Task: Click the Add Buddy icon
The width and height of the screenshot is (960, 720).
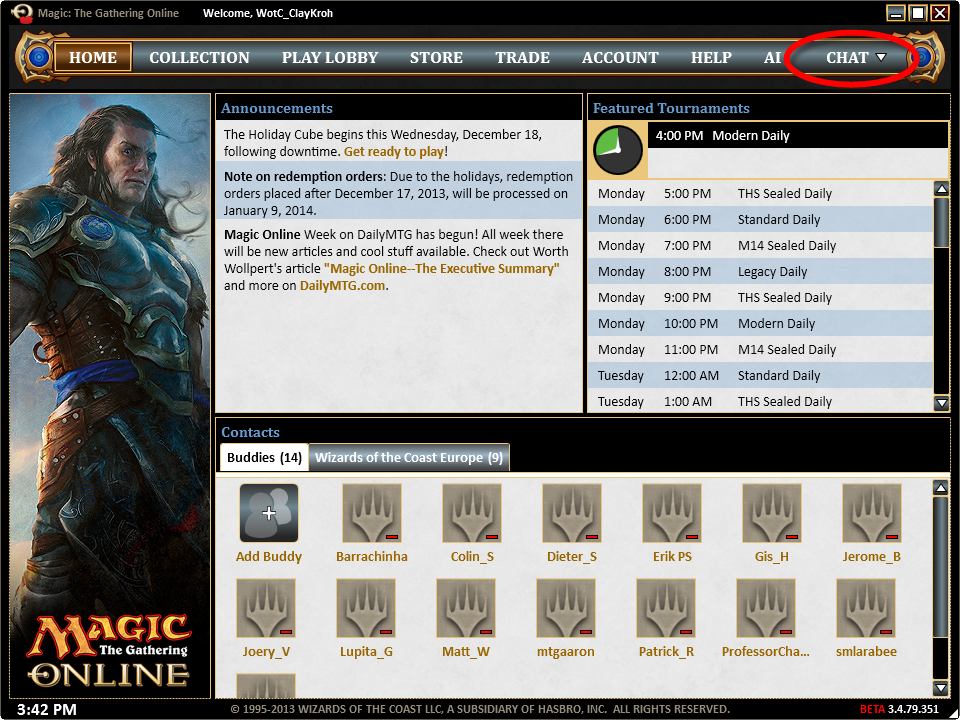Action: coord(269,513)
